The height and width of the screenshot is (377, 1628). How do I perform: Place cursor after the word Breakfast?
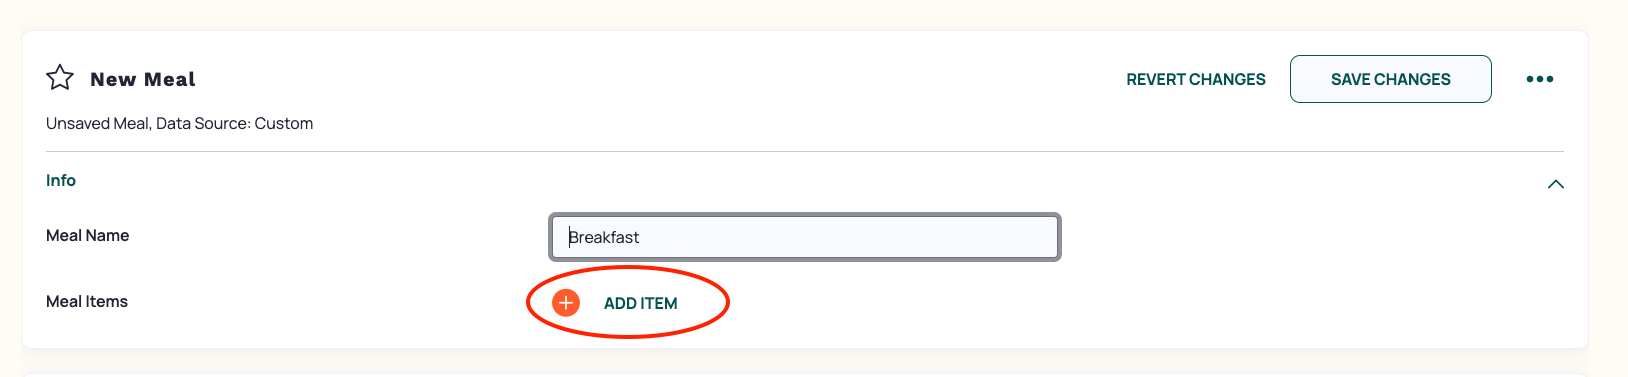click(x=641, y=237)
